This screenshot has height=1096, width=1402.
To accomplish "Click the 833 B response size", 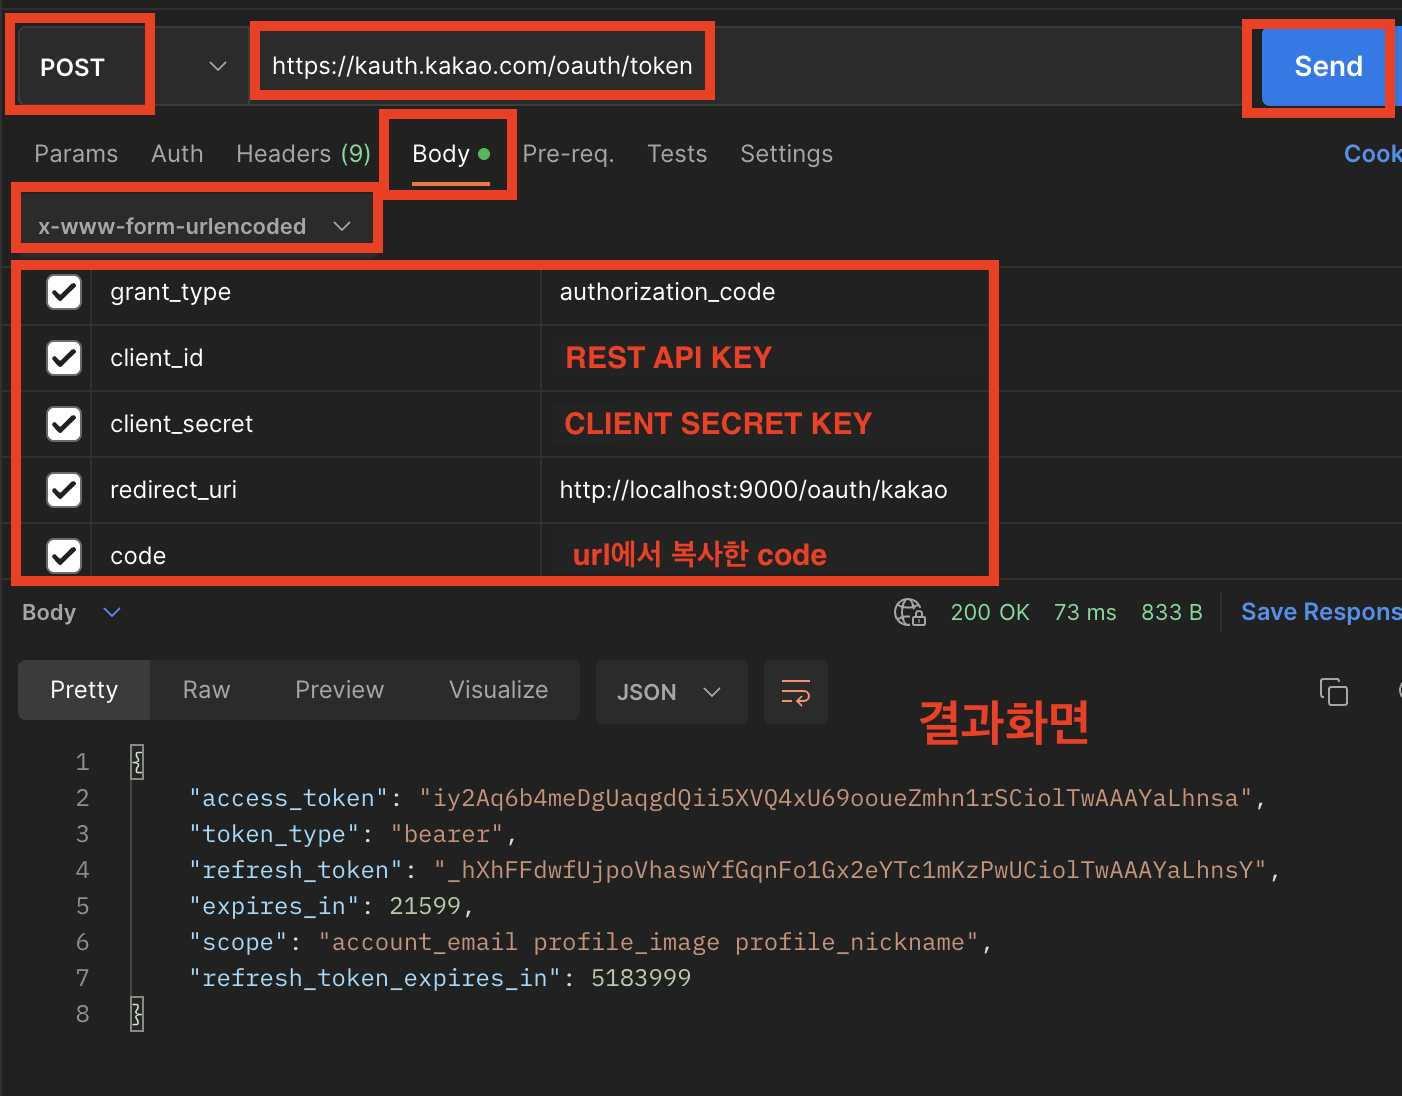I will tap(1172, 612).
